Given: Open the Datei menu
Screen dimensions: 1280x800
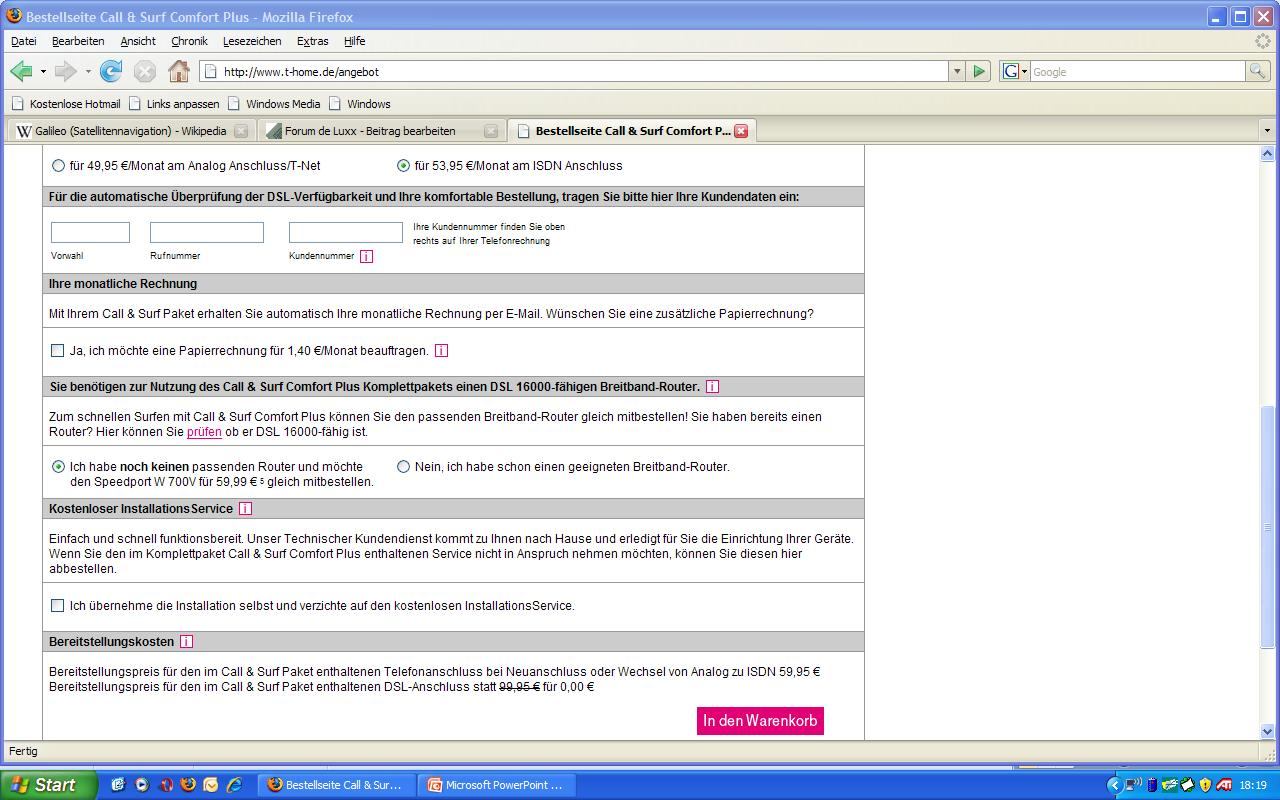Looking at the screenshot, I should [24, 41].
